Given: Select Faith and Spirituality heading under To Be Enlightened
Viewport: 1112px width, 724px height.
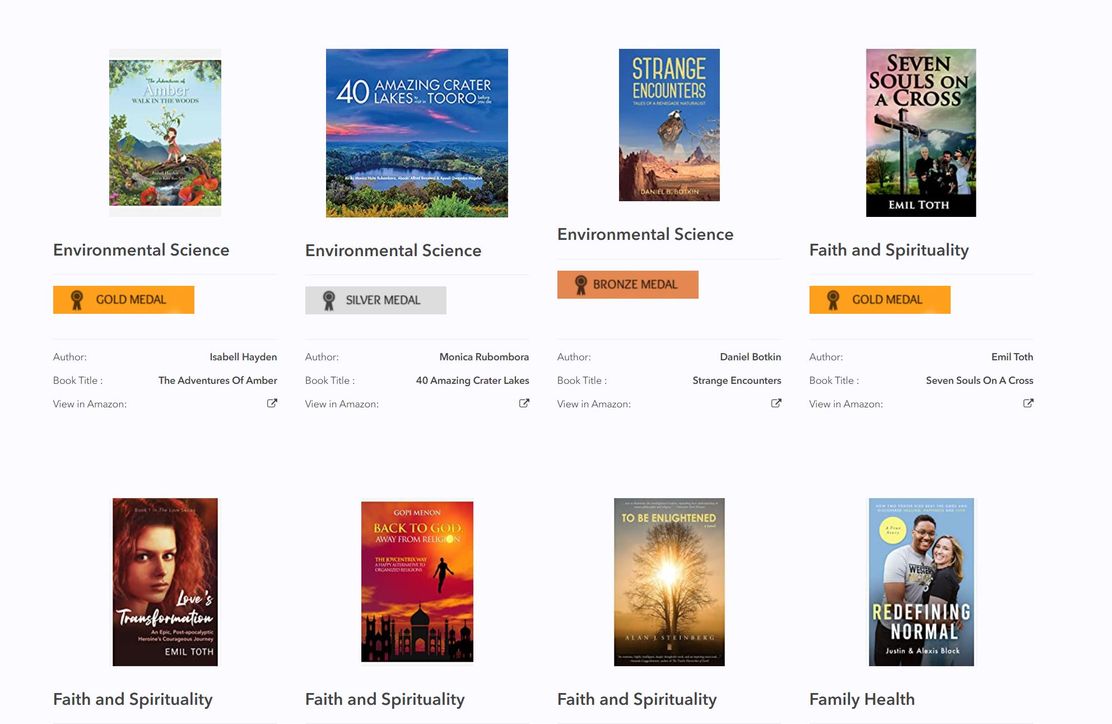Looking at the screenshot, I should (637, 699).
